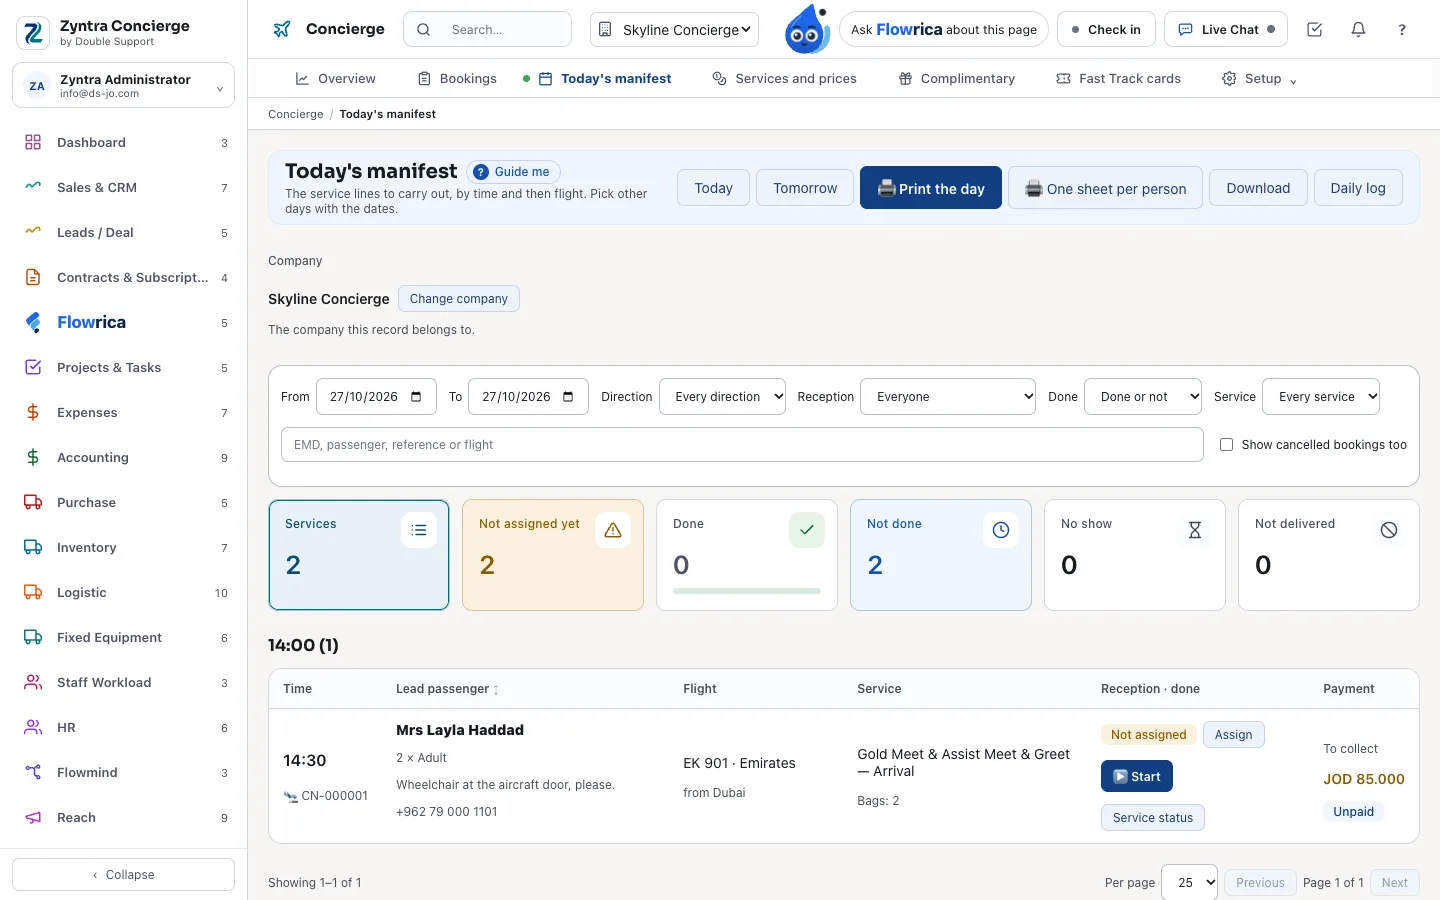The image size is (1440, 900).
Task: Open the Every service dropdown
Action: pos(1321,397)
